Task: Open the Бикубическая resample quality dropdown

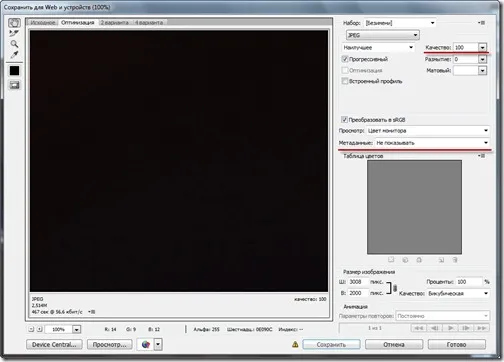Action: (458, 293)
